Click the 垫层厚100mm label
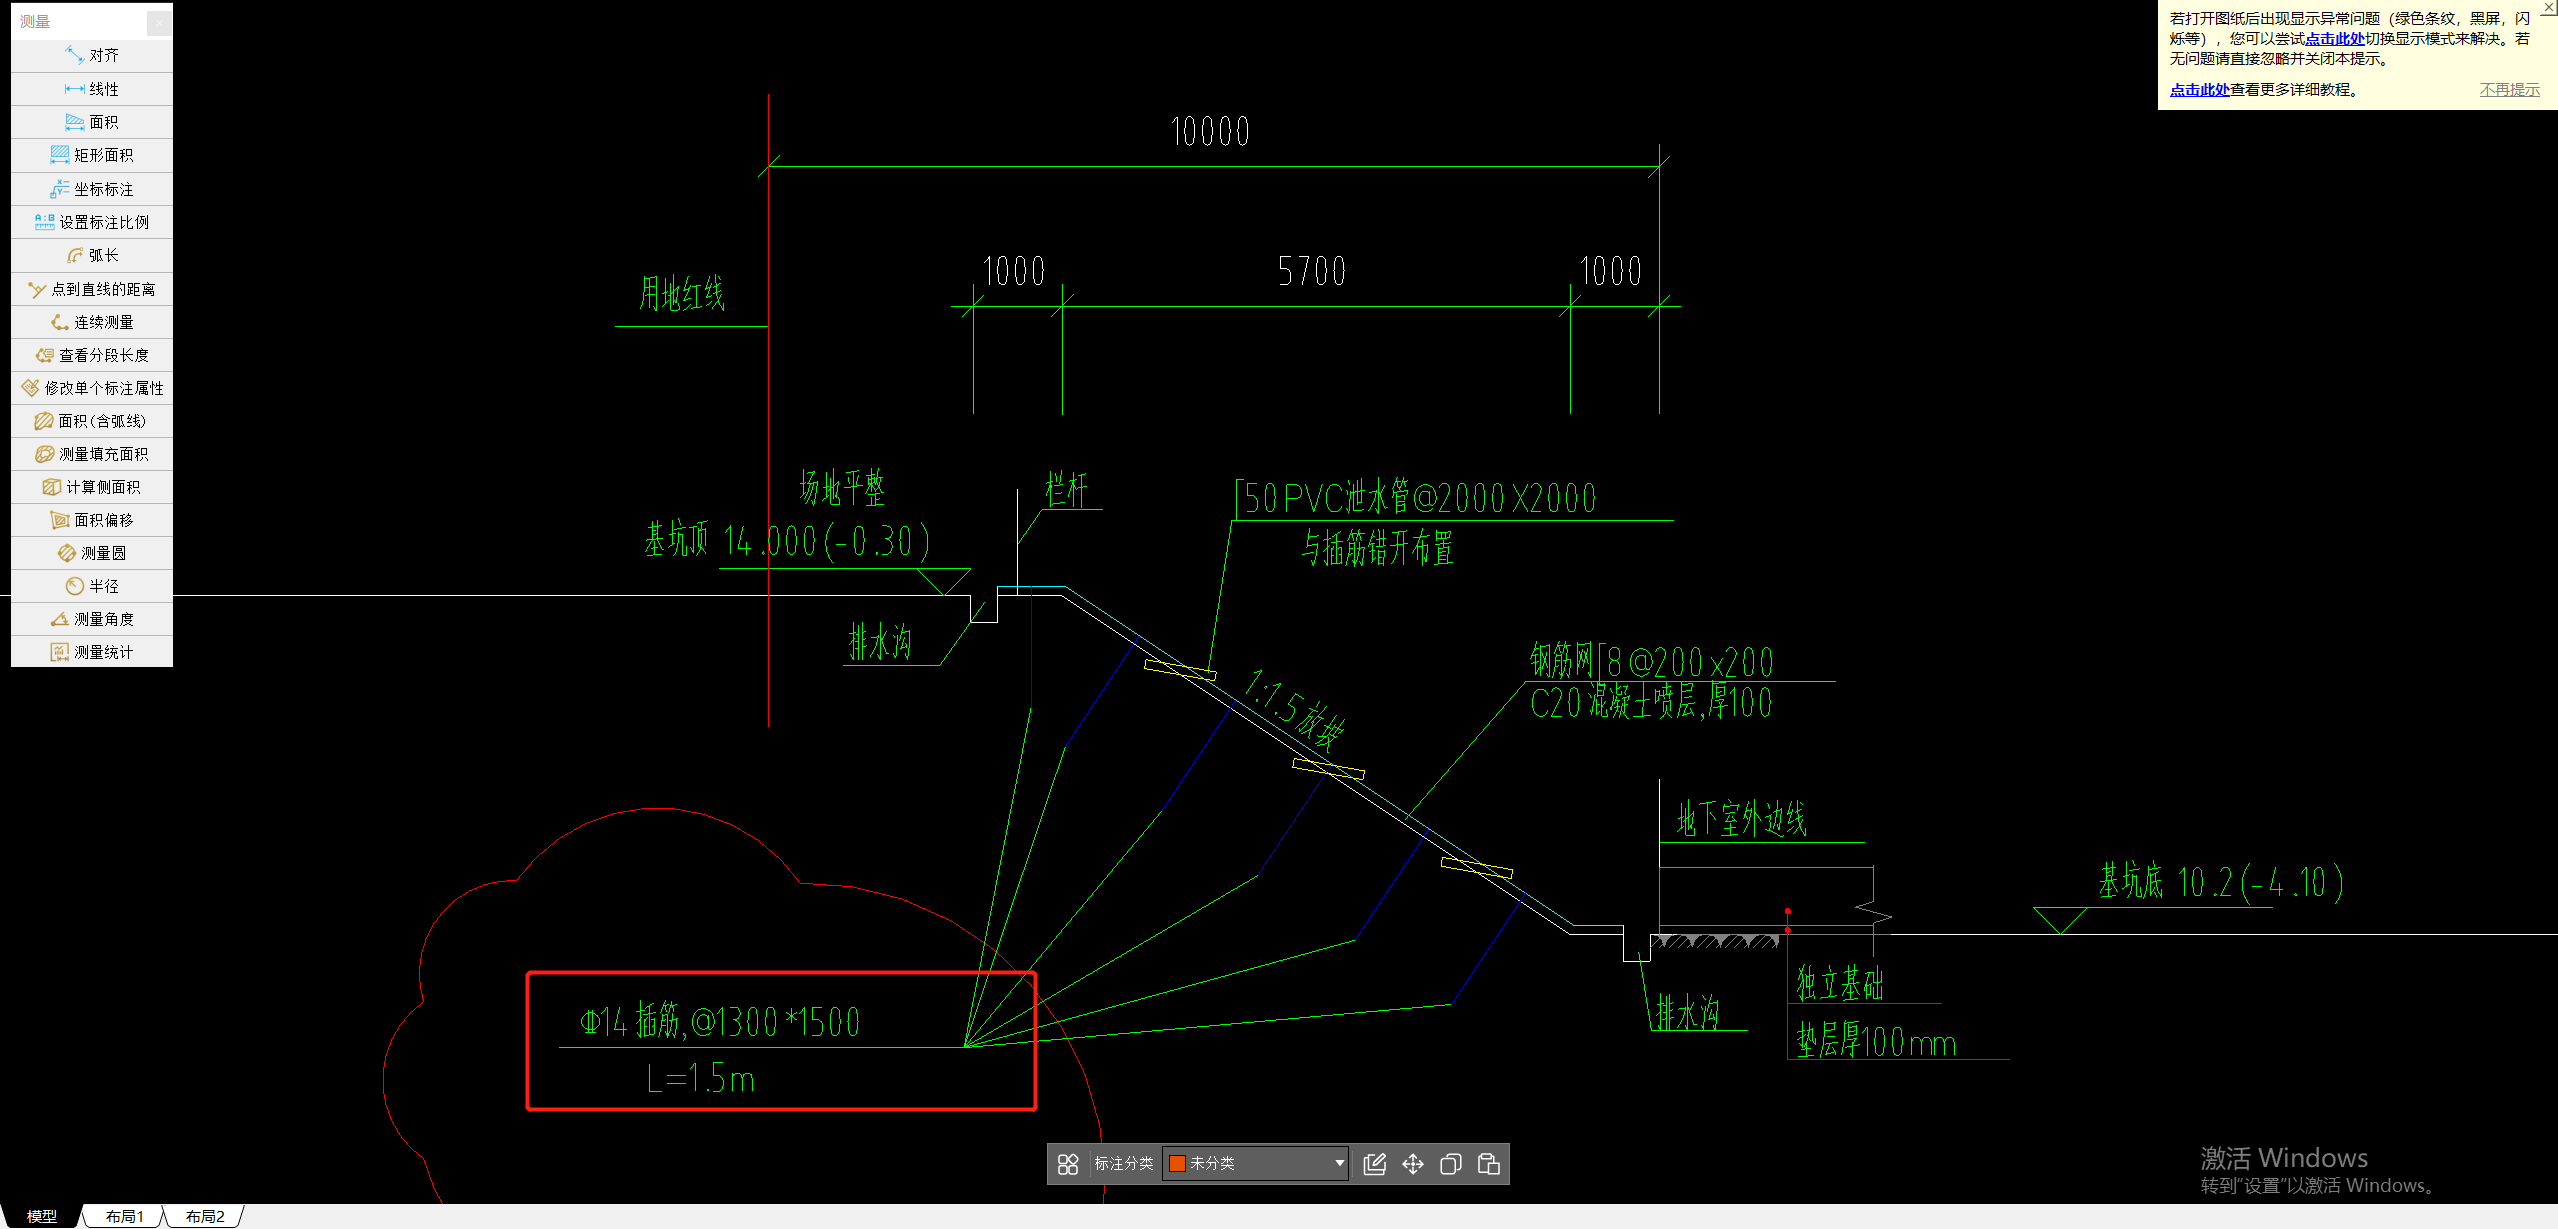Viewport: 2558px width, 1229px height. (x=1876, y=1042)
